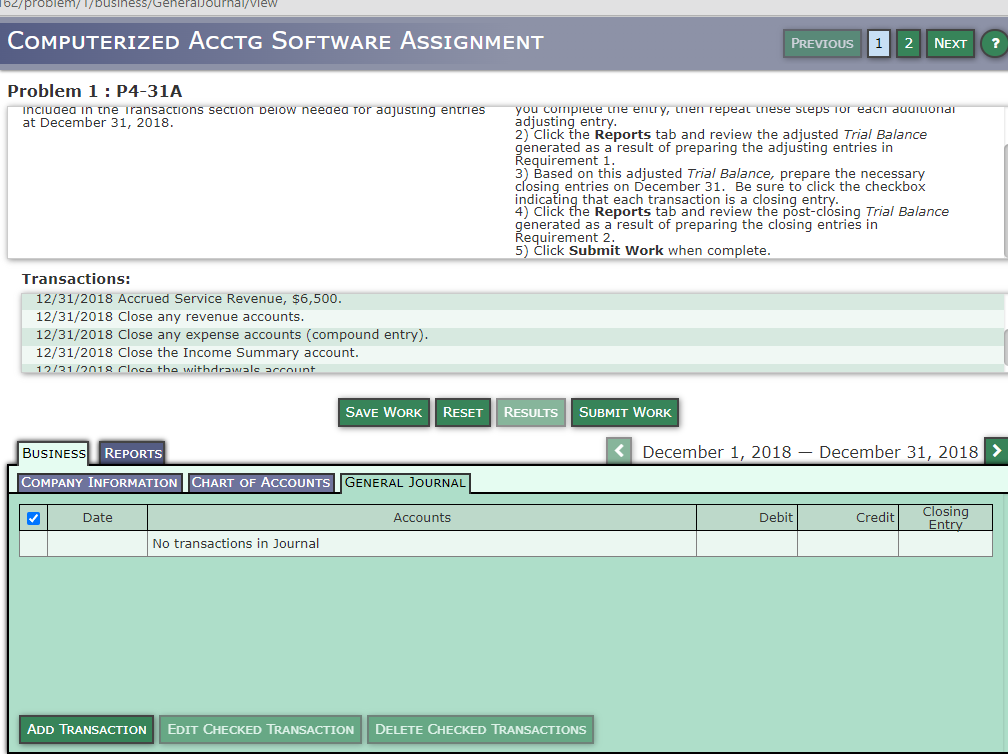
Task: Switch to the Reports tab
Action: 131,453
